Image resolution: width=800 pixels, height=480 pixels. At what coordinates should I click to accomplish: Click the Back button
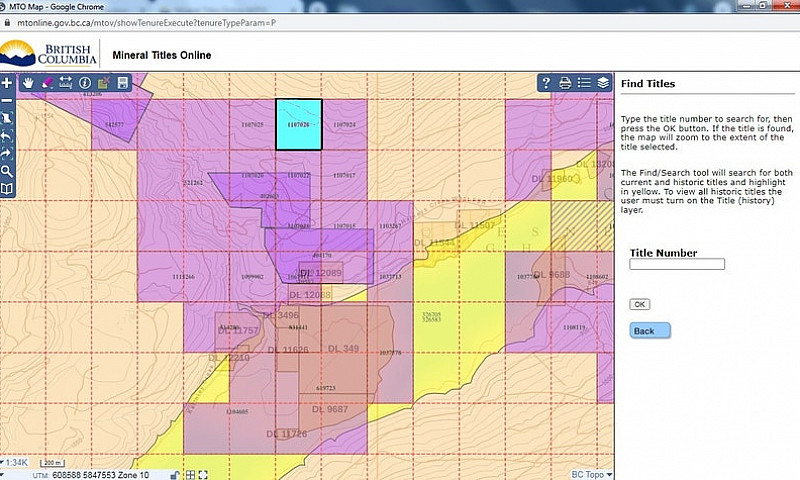coord(649,331)
